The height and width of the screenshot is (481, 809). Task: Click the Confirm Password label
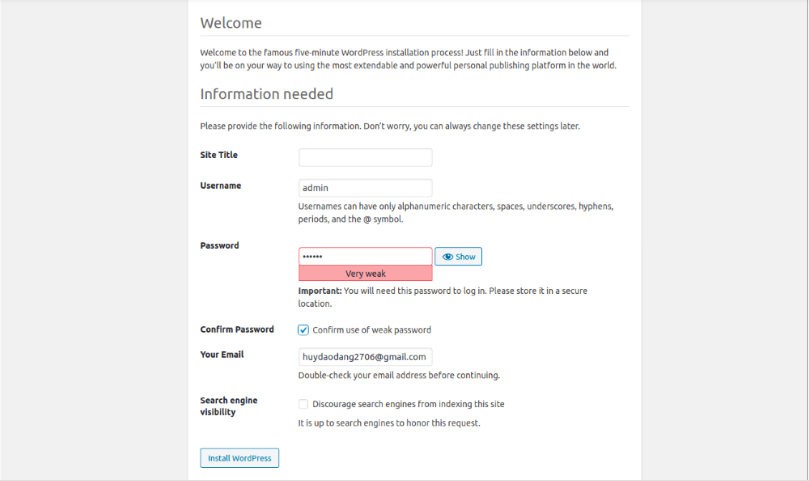237,330
